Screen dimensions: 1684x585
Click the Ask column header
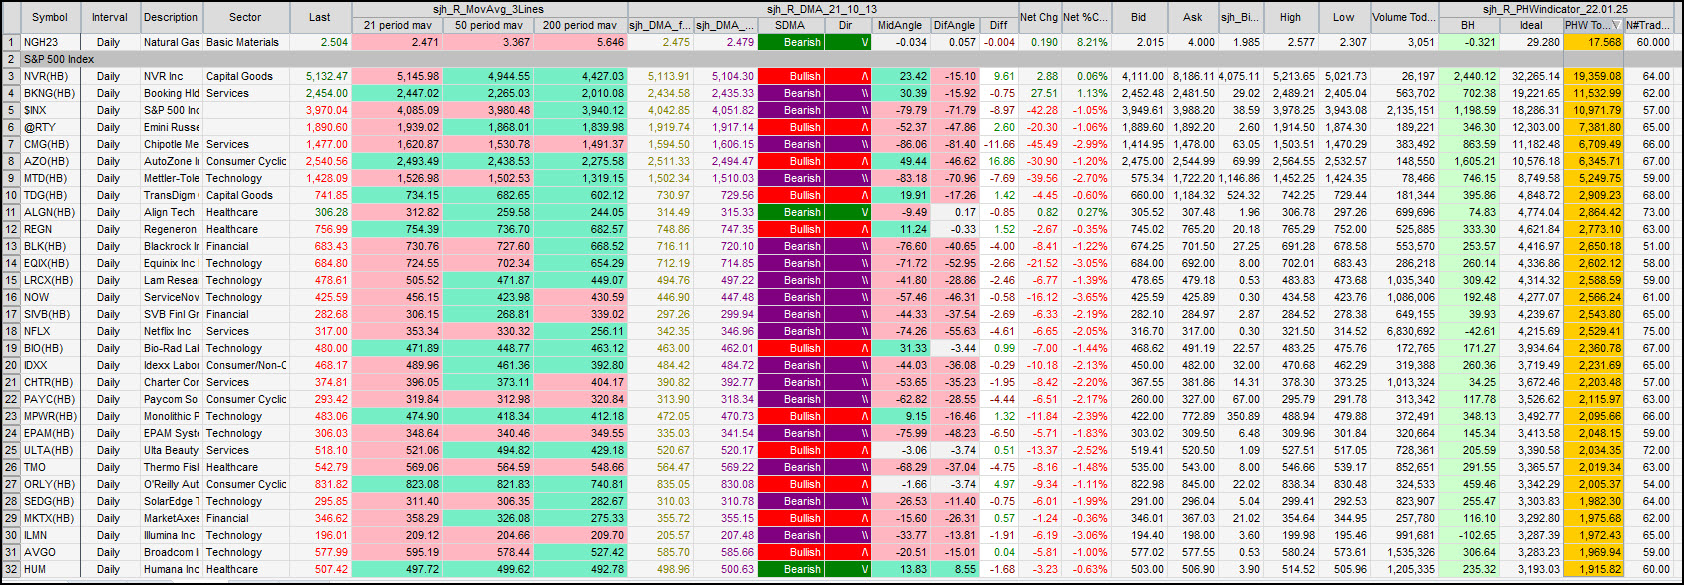coord(1192,17)
